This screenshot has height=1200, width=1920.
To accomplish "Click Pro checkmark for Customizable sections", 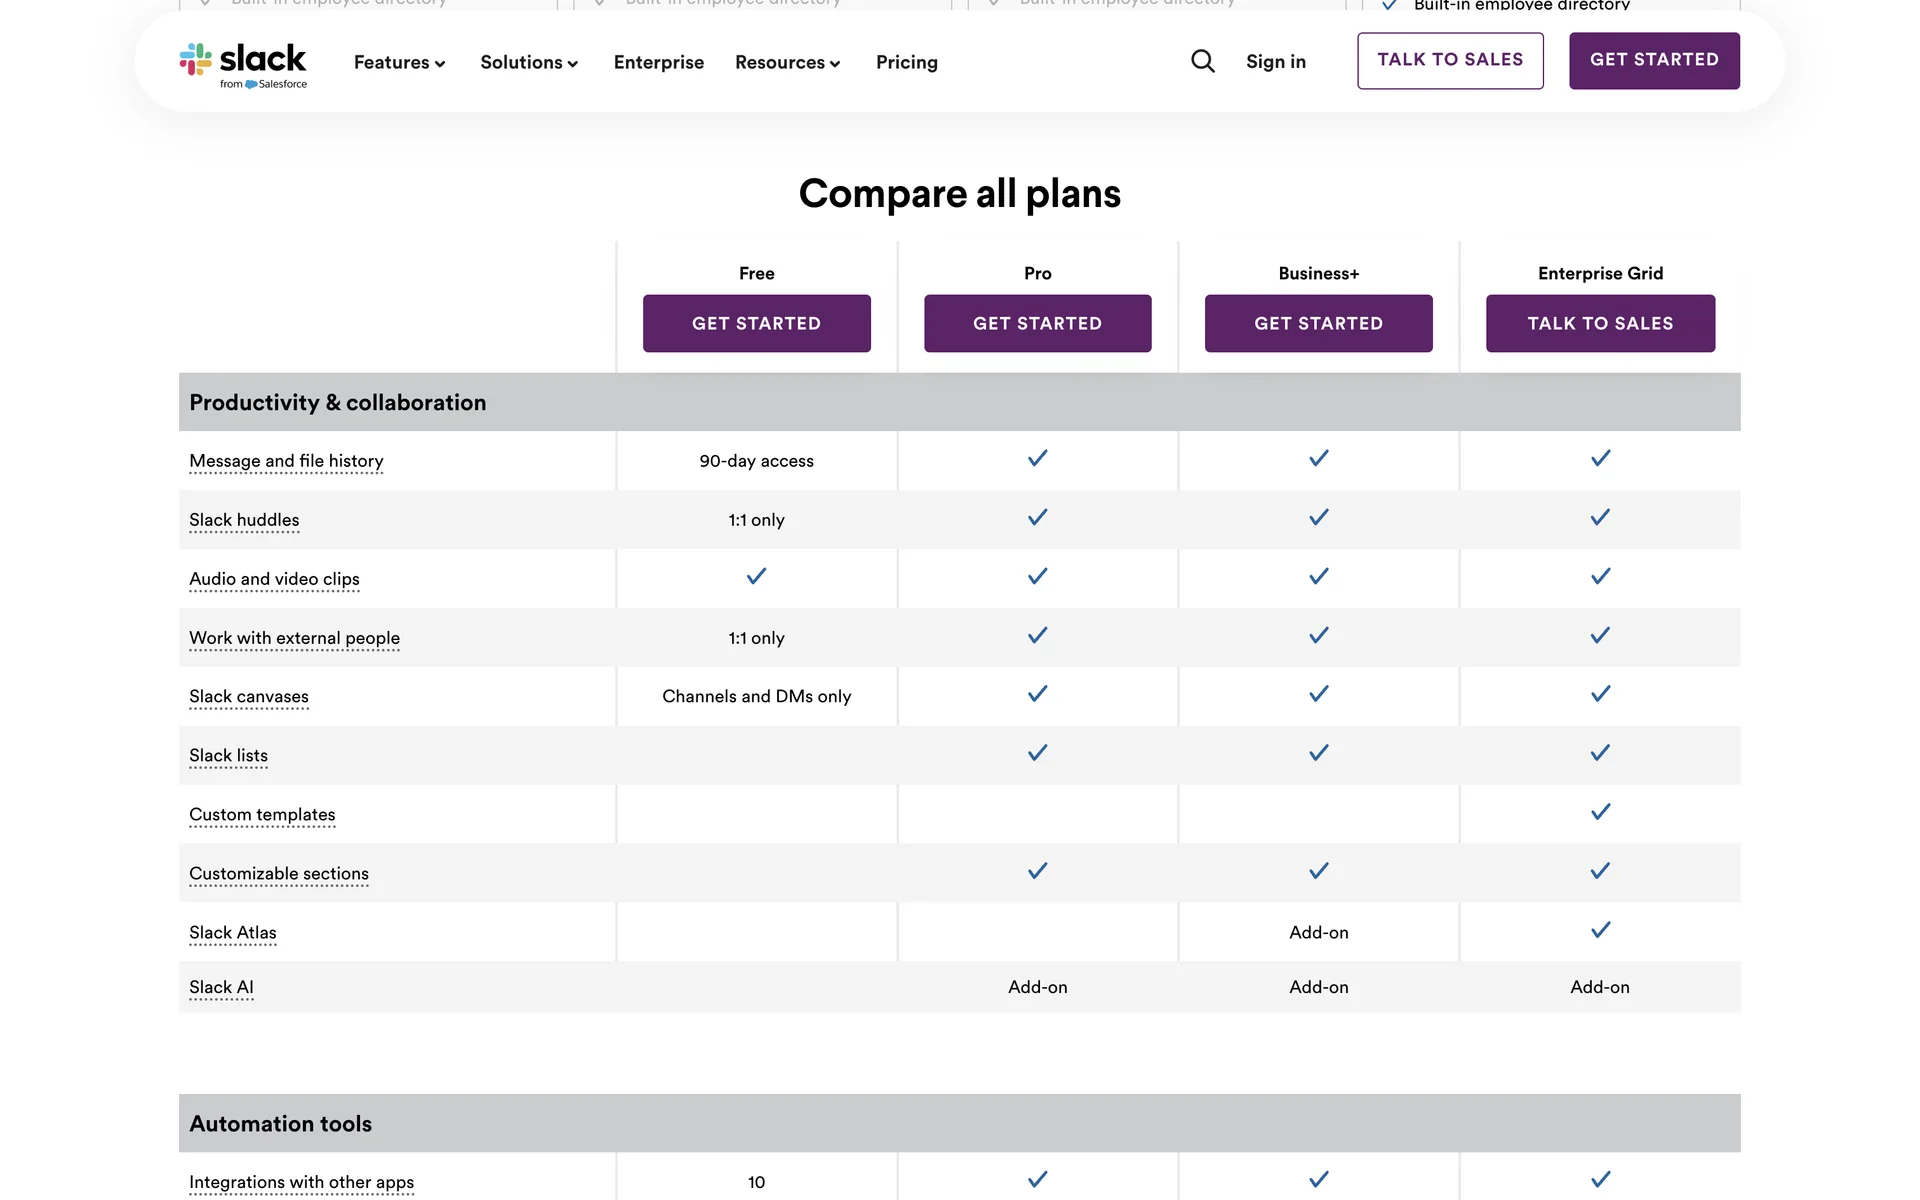I will tap(1037, 872).
